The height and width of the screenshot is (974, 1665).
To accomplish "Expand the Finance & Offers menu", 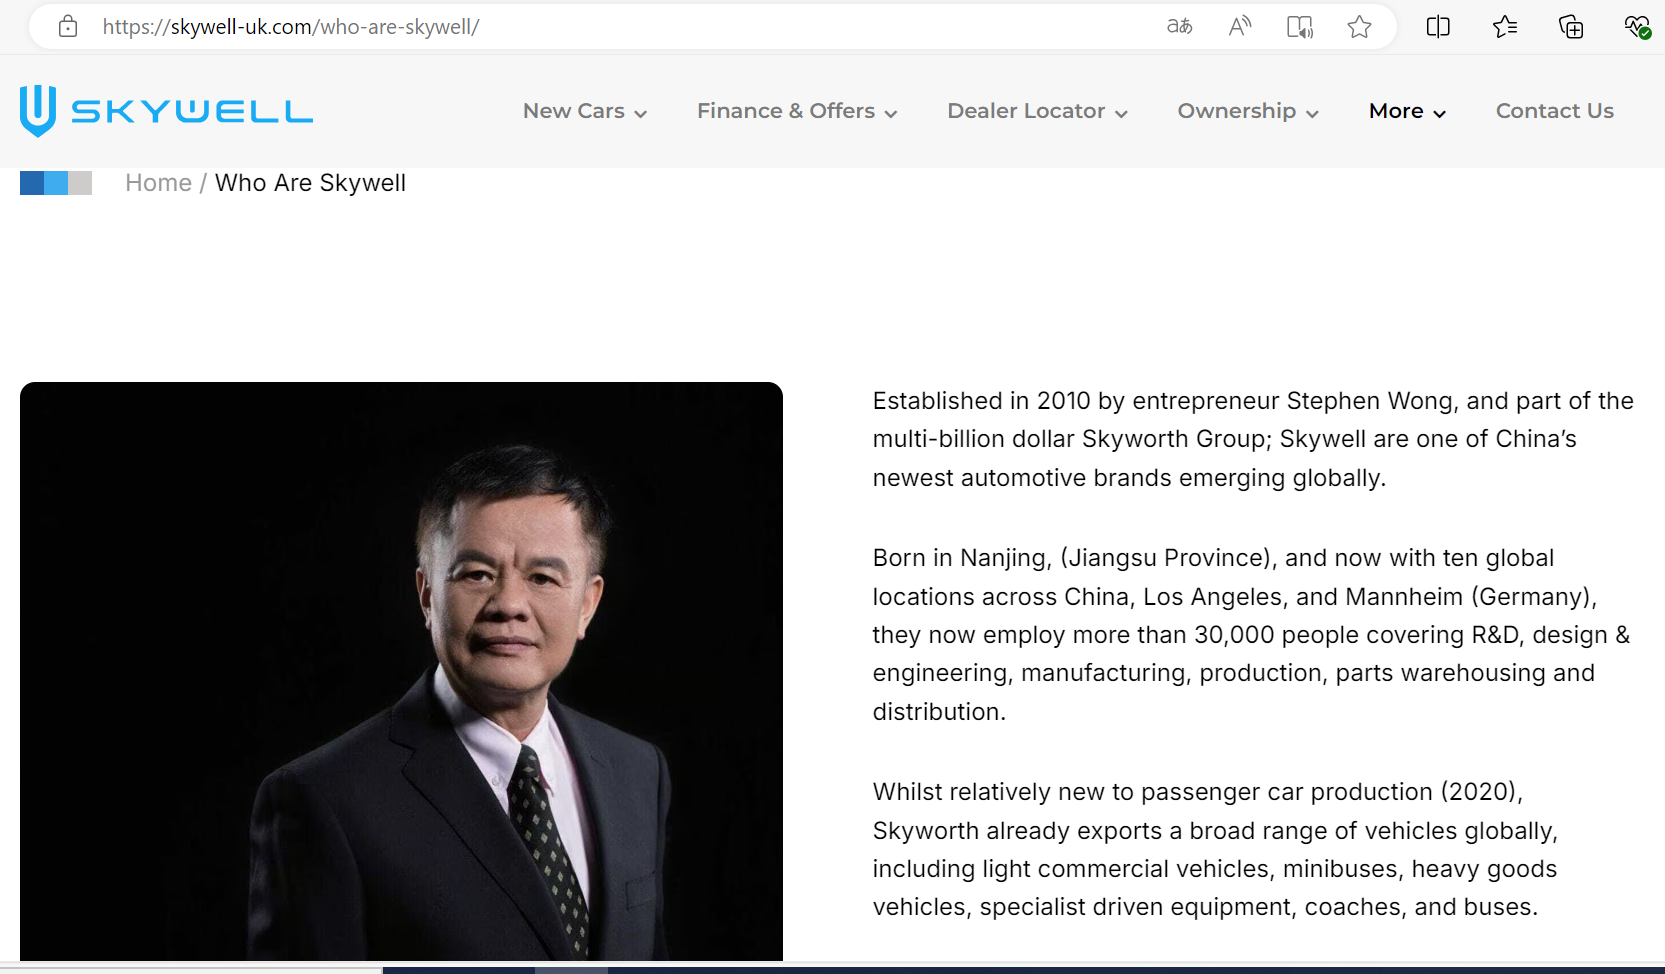I will click(797, 111).
